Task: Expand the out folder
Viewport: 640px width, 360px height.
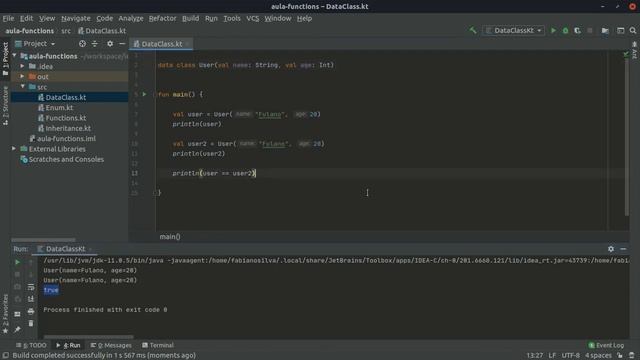Action: (x=22, y=76)
